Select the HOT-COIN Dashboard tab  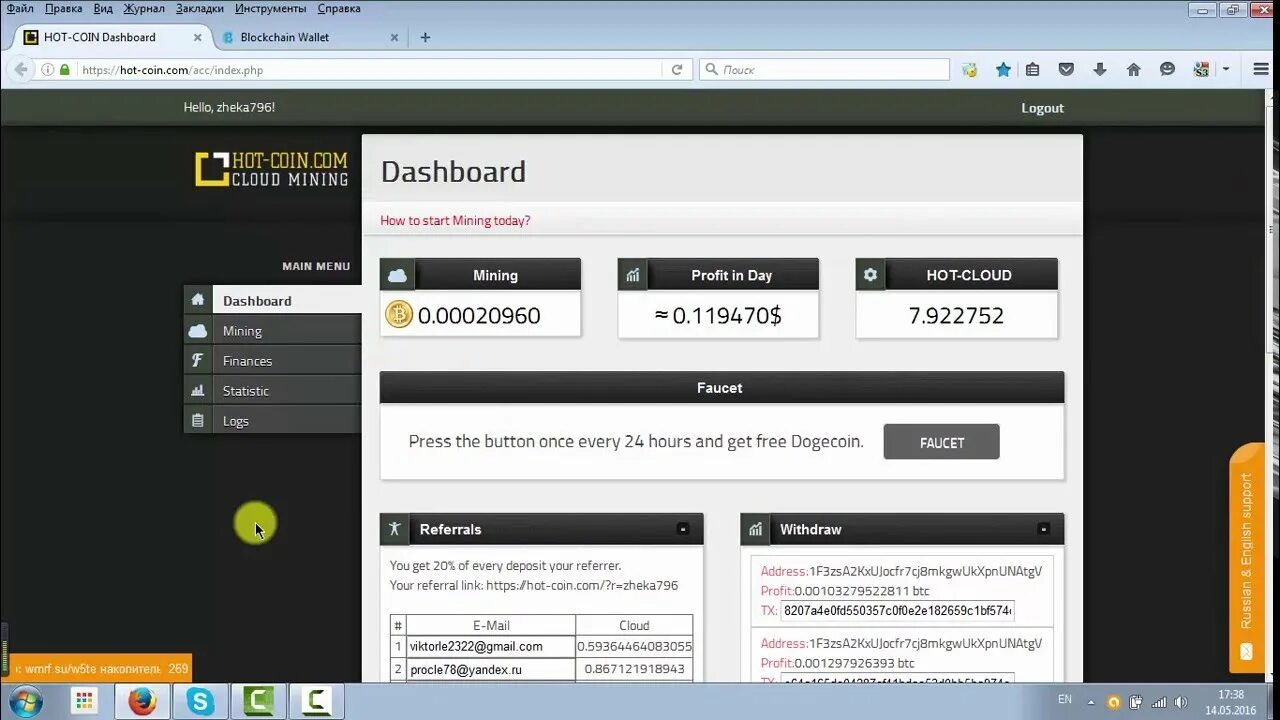110,37
